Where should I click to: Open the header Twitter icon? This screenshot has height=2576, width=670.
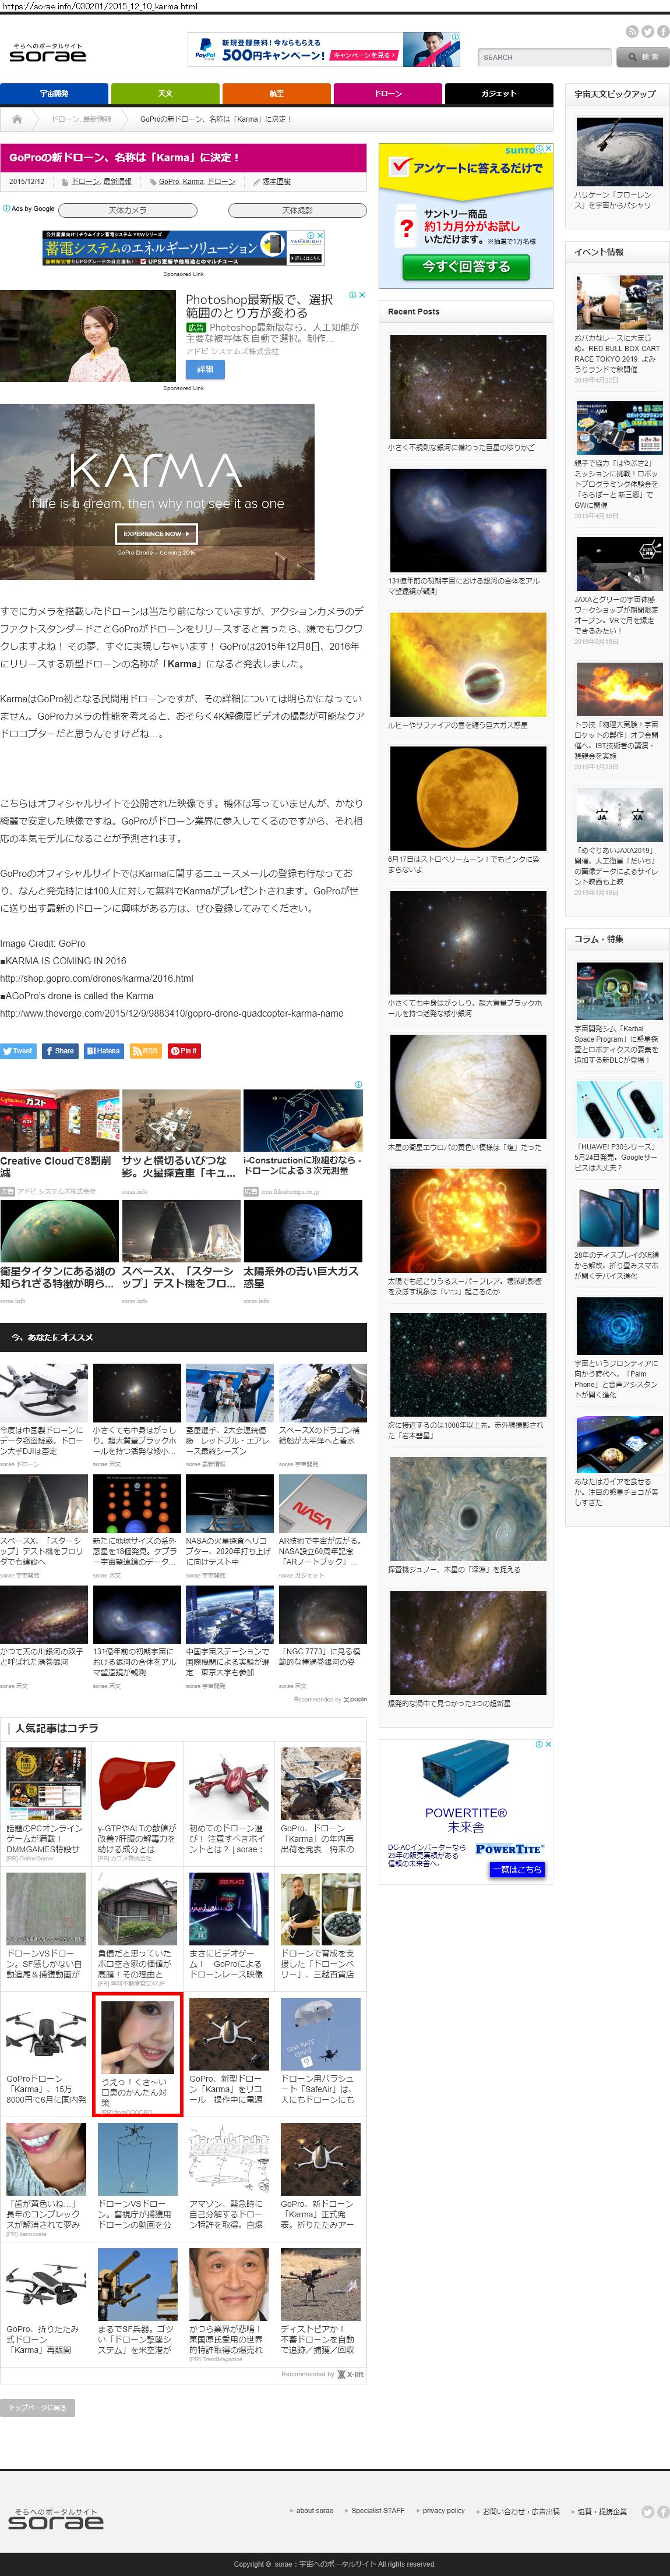647,32
